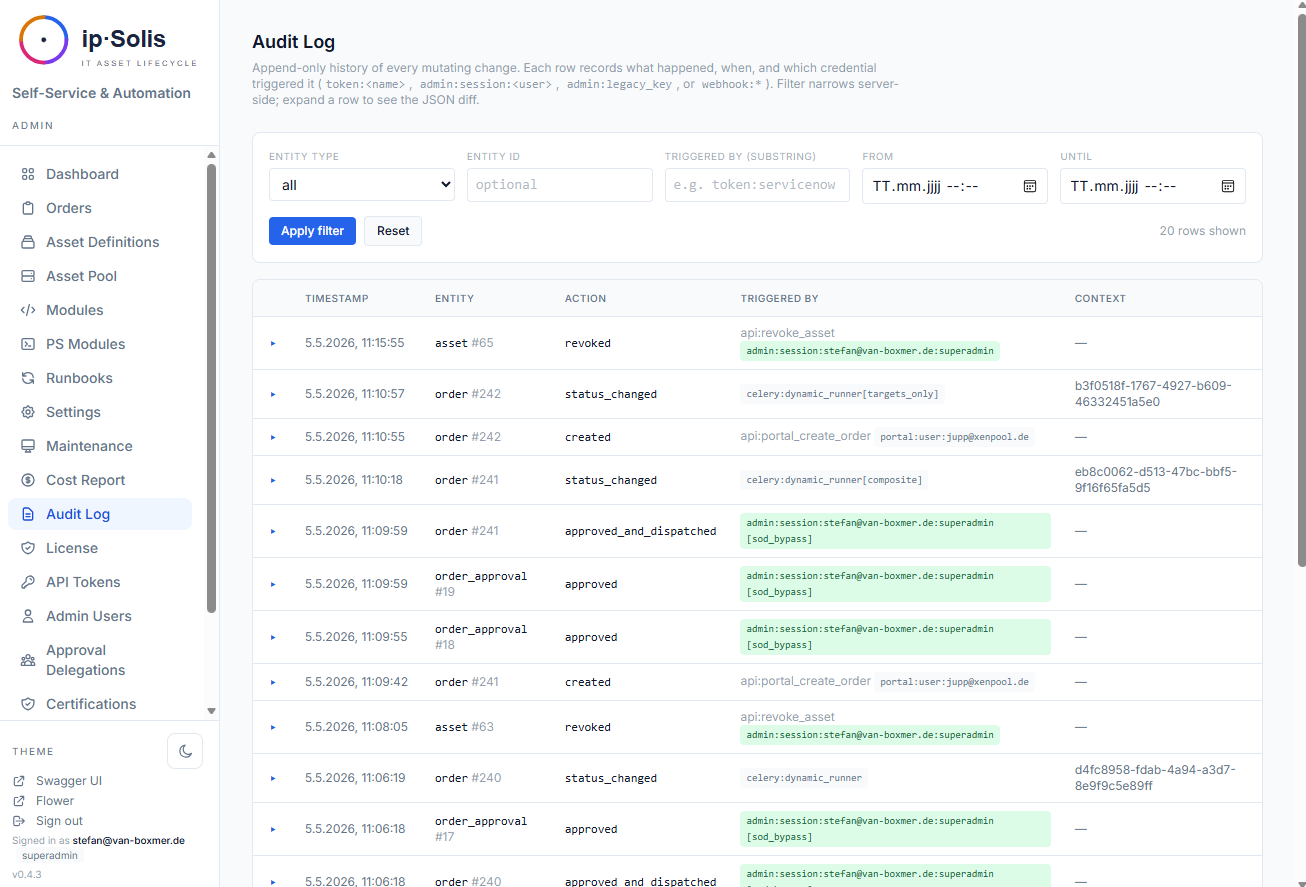
Task: Expand order #240 status_changed row
Action: 273,778
